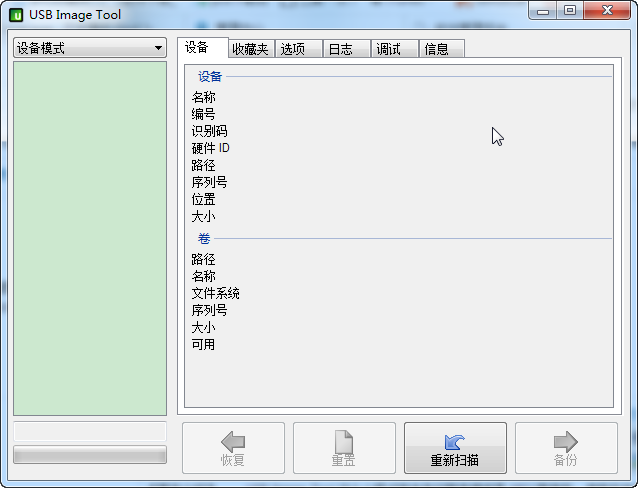Viewport: 638px width, 488px height.
Task: Switch to the 选项 tab
Action: coord(299,49)
